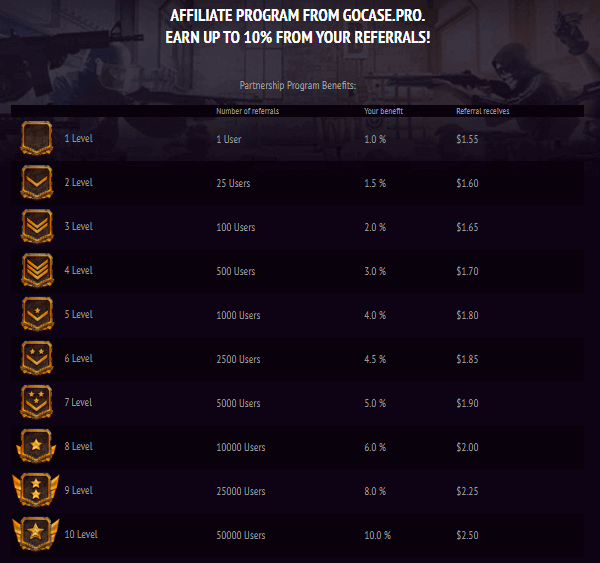Click the 4 Level triple chevron badge

click(x=37, y=270)
